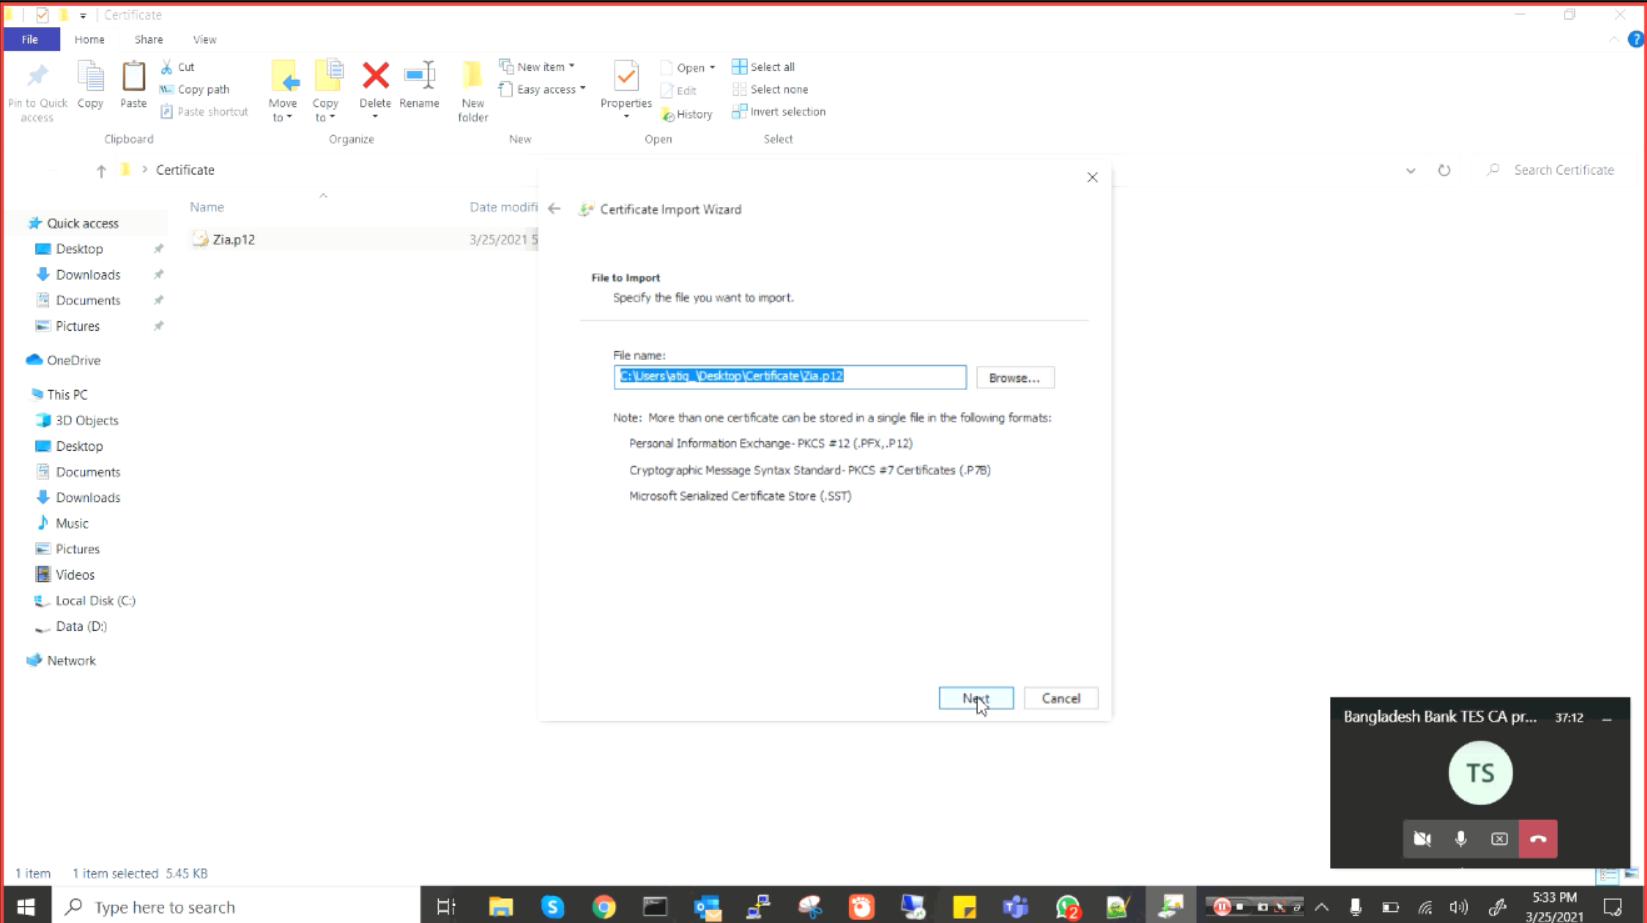Image resolution: width=1647 pixels, height=923 pixels.
Task: Click History in the ribbon
Action: [x=687, y=114]
